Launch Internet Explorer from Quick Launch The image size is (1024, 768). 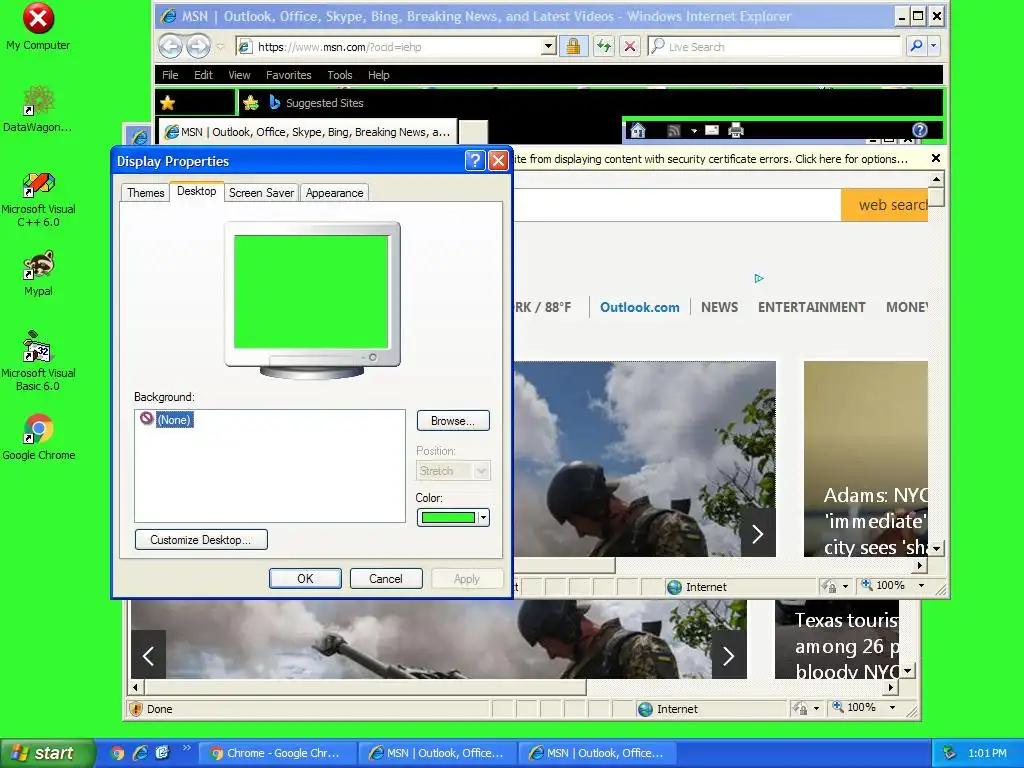[140, 753]
